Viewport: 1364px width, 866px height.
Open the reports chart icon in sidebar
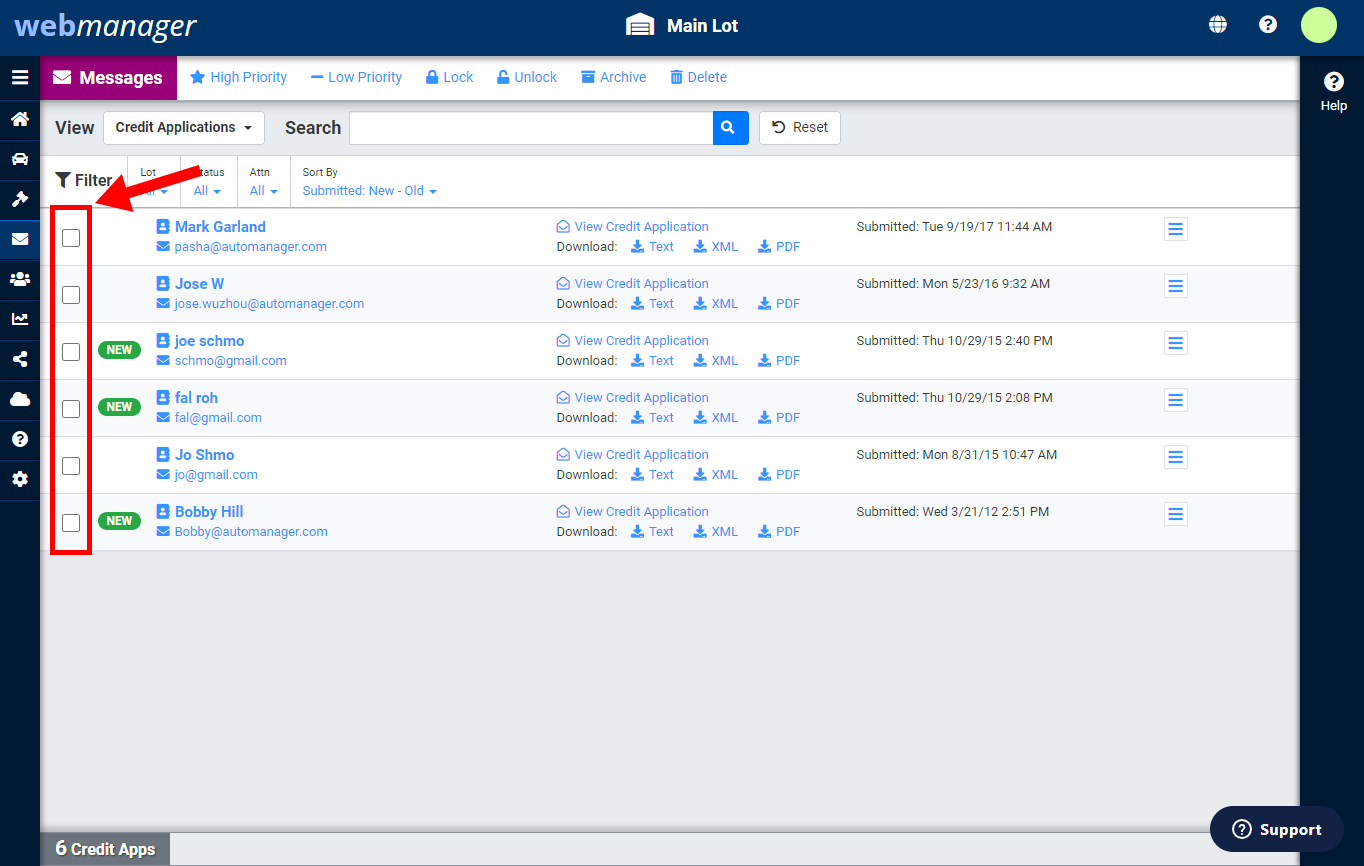(20, 319)
